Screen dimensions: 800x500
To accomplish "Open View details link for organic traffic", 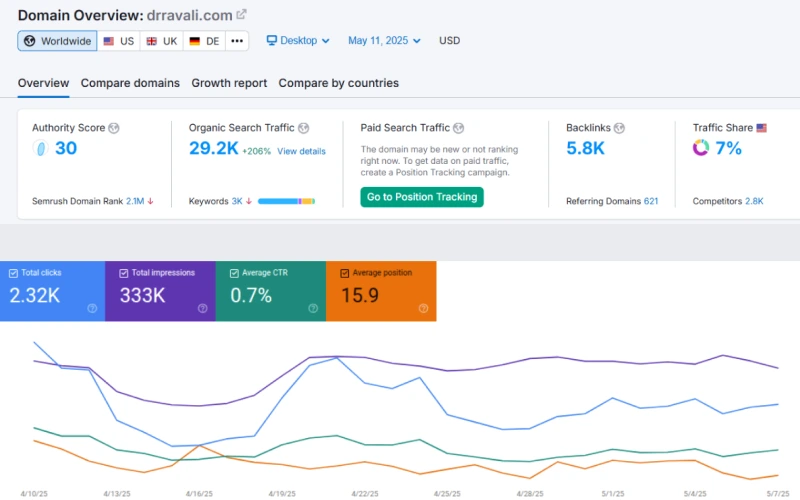I will (301, 151).
